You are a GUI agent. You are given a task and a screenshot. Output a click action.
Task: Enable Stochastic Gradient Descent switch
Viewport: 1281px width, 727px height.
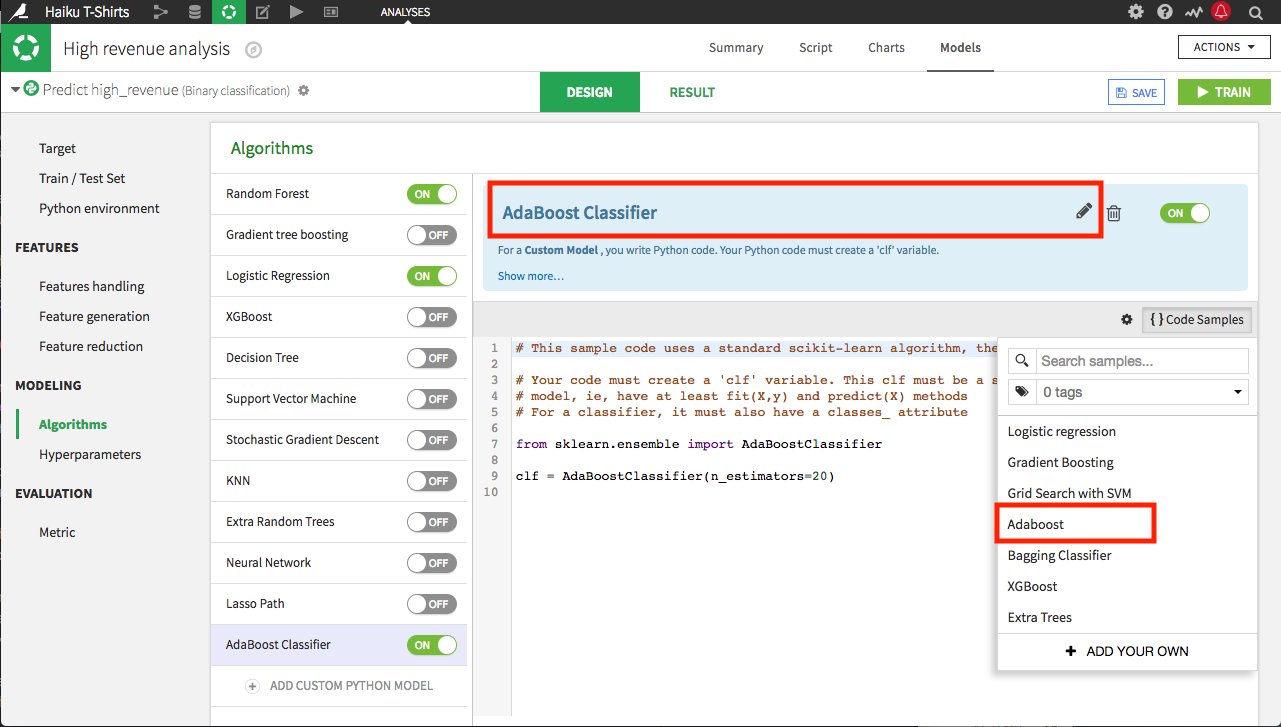point(432,440)
